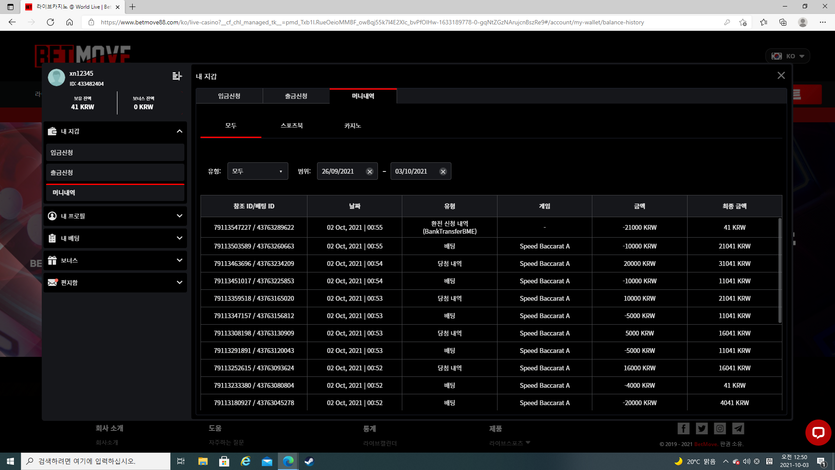This screenshot has height=470, width=835.
Task: Open the KO language dropdown
Action: click(x=788, y=56)
